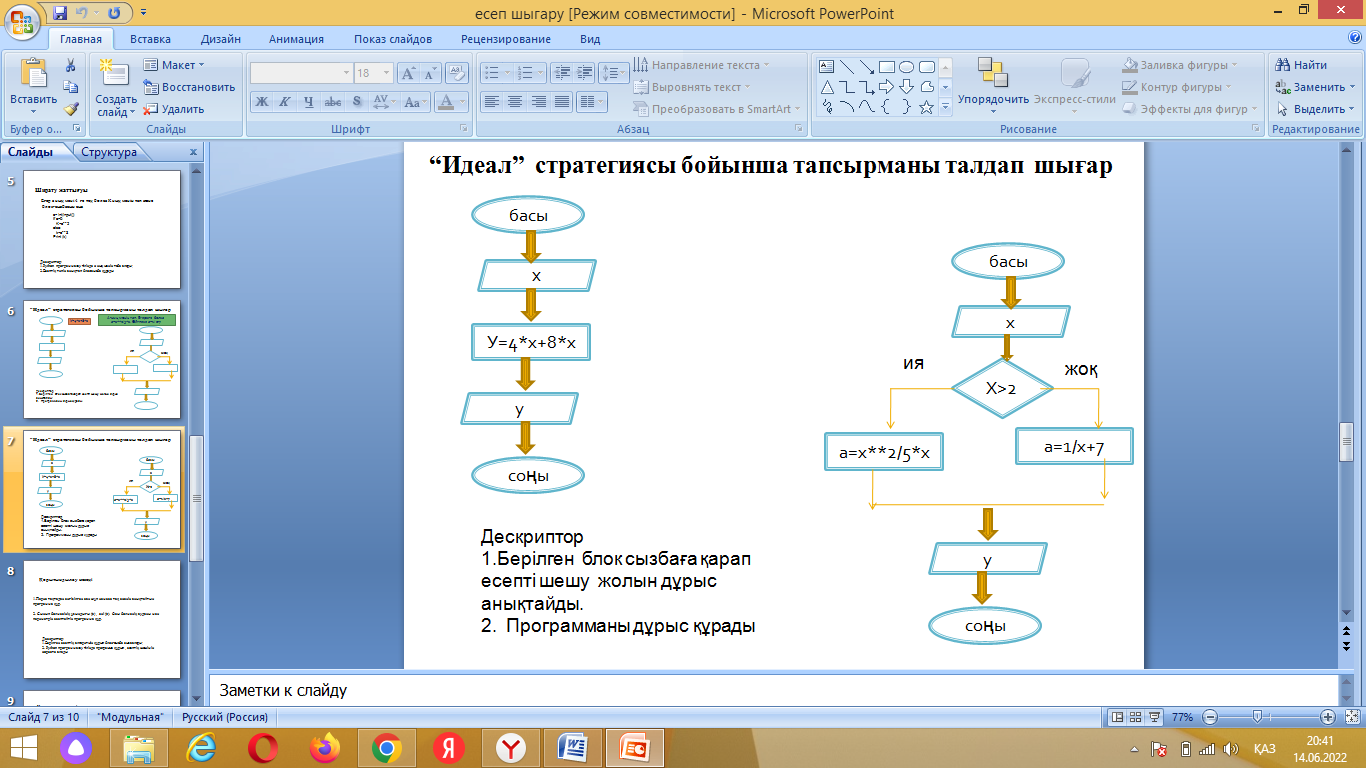Activate the Format Painter brush
This screenshot has height=768, width=1366.
(x=71, y=109)
